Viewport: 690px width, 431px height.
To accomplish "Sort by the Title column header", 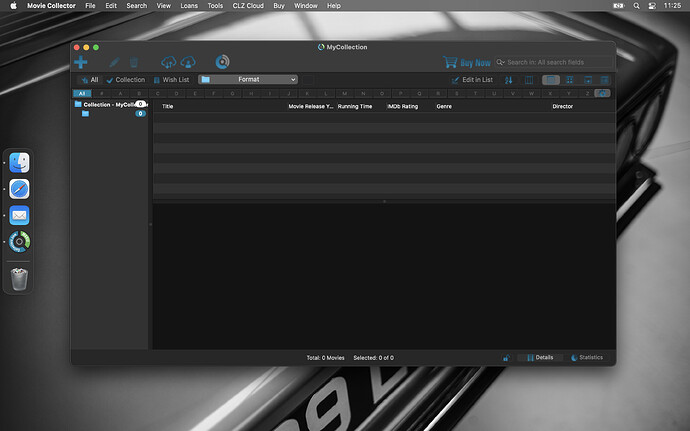I will pos(168,106).
